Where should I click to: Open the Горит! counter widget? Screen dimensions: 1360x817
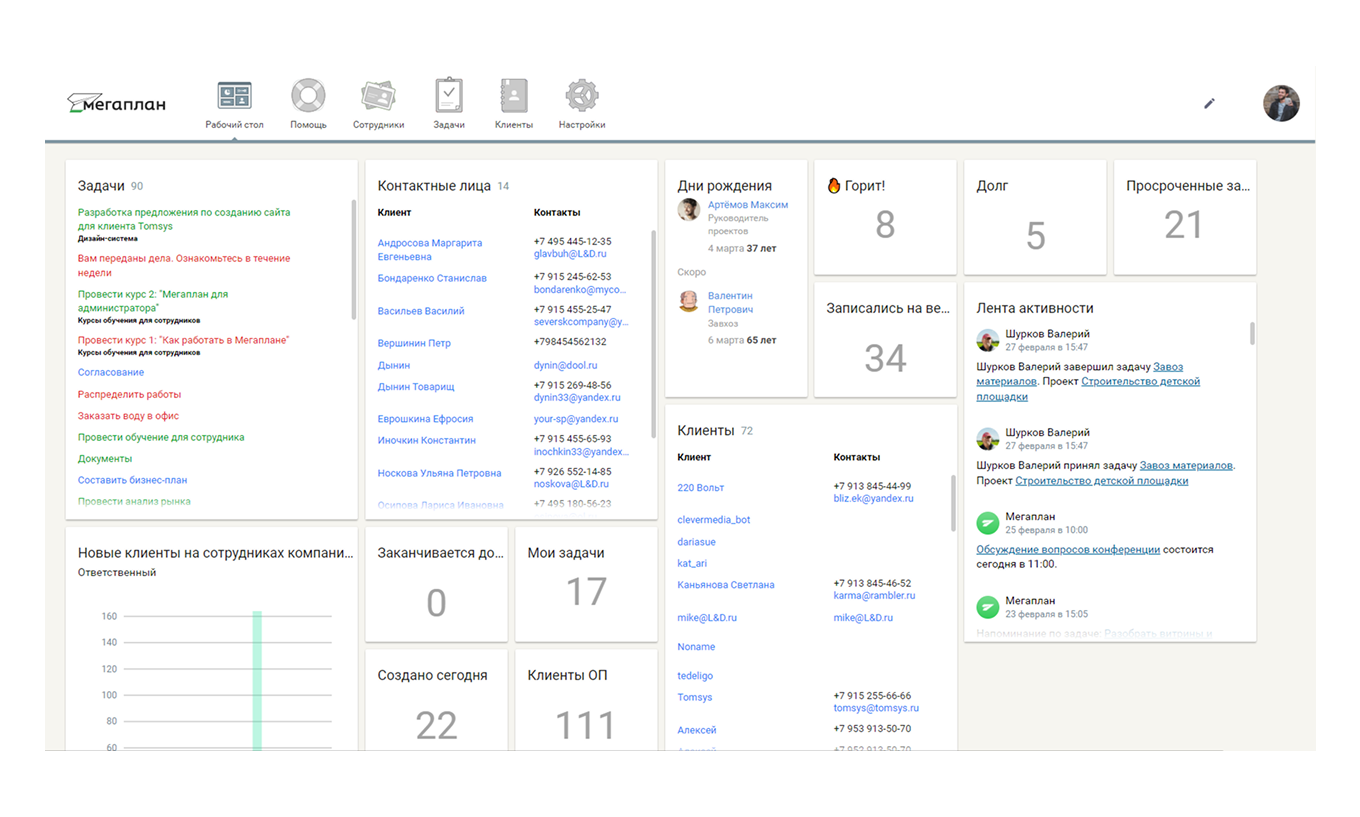pyautogui.click(x=884, y=217)
